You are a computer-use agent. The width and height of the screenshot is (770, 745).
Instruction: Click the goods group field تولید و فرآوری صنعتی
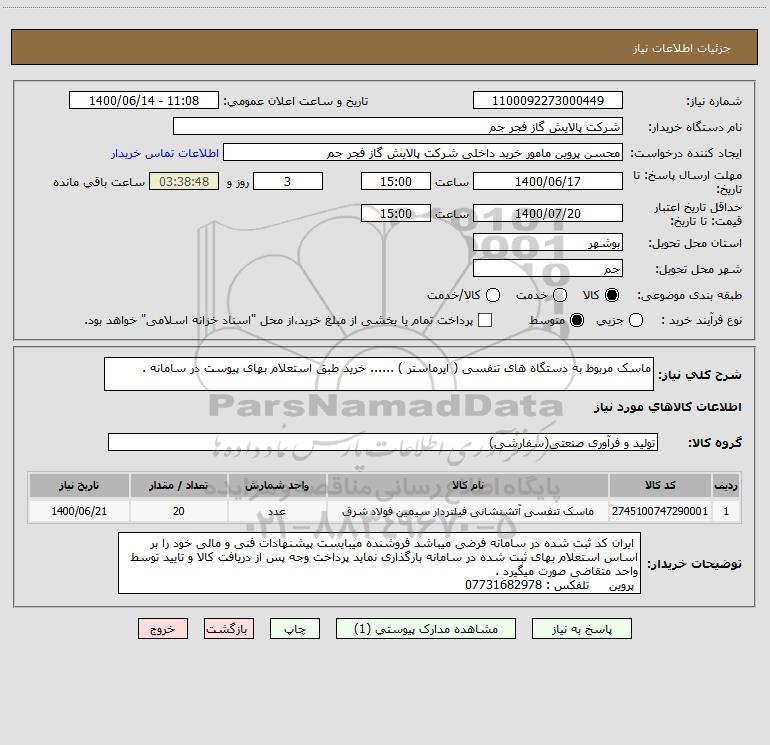tap(383, 442)
